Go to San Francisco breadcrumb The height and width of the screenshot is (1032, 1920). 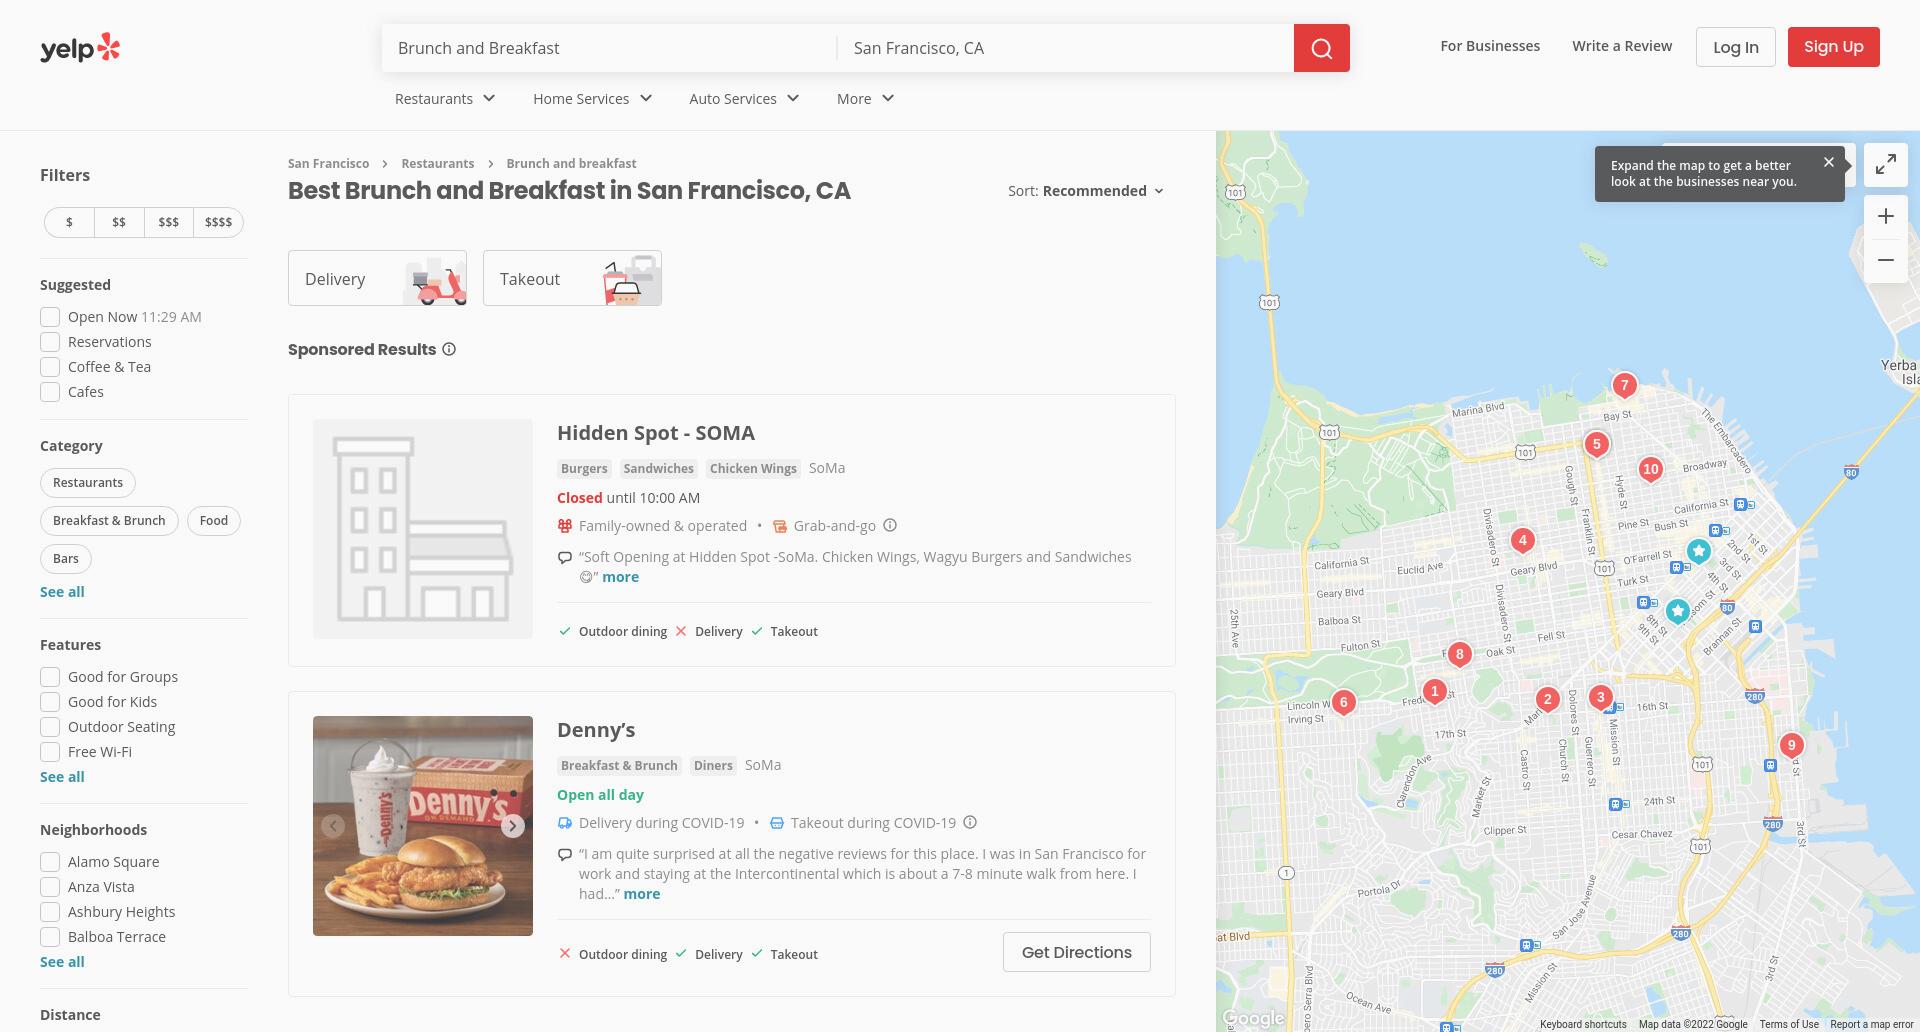point(328,163)
